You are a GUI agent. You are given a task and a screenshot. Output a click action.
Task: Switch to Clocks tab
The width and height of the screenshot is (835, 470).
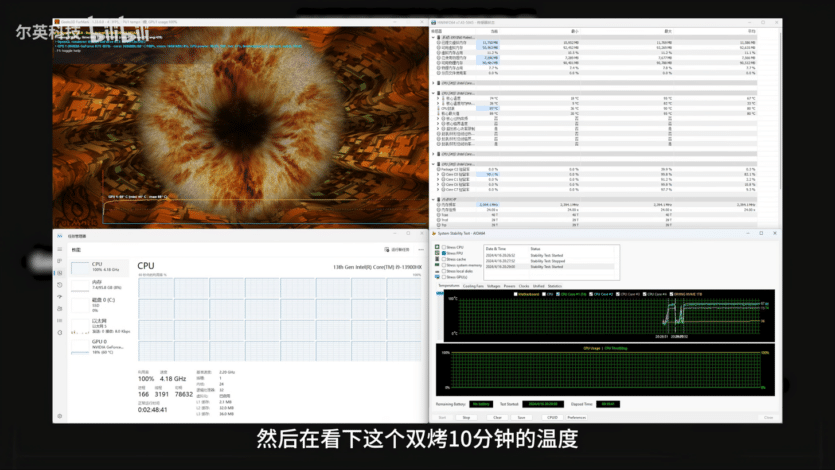(x=524, y=286)
